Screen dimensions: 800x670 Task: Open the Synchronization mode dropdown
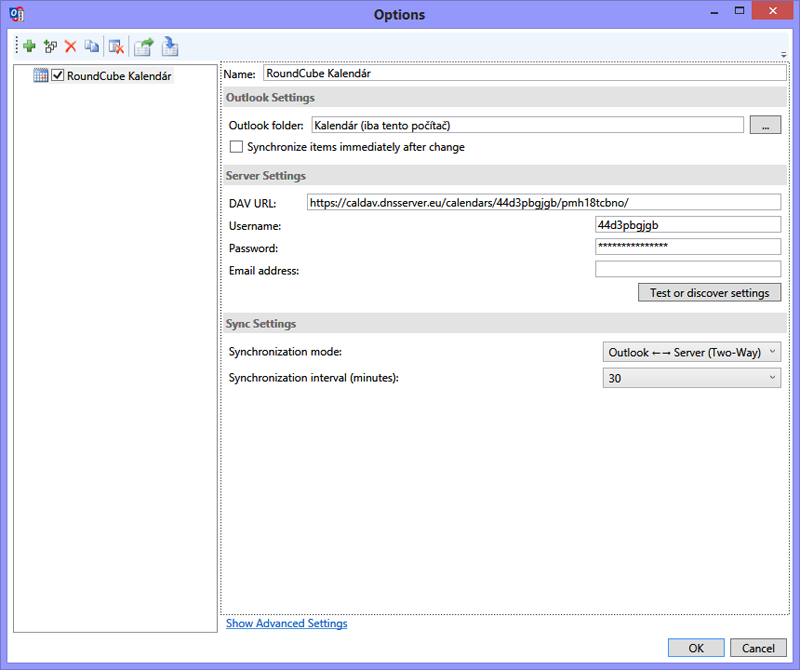tap(692, 352)
